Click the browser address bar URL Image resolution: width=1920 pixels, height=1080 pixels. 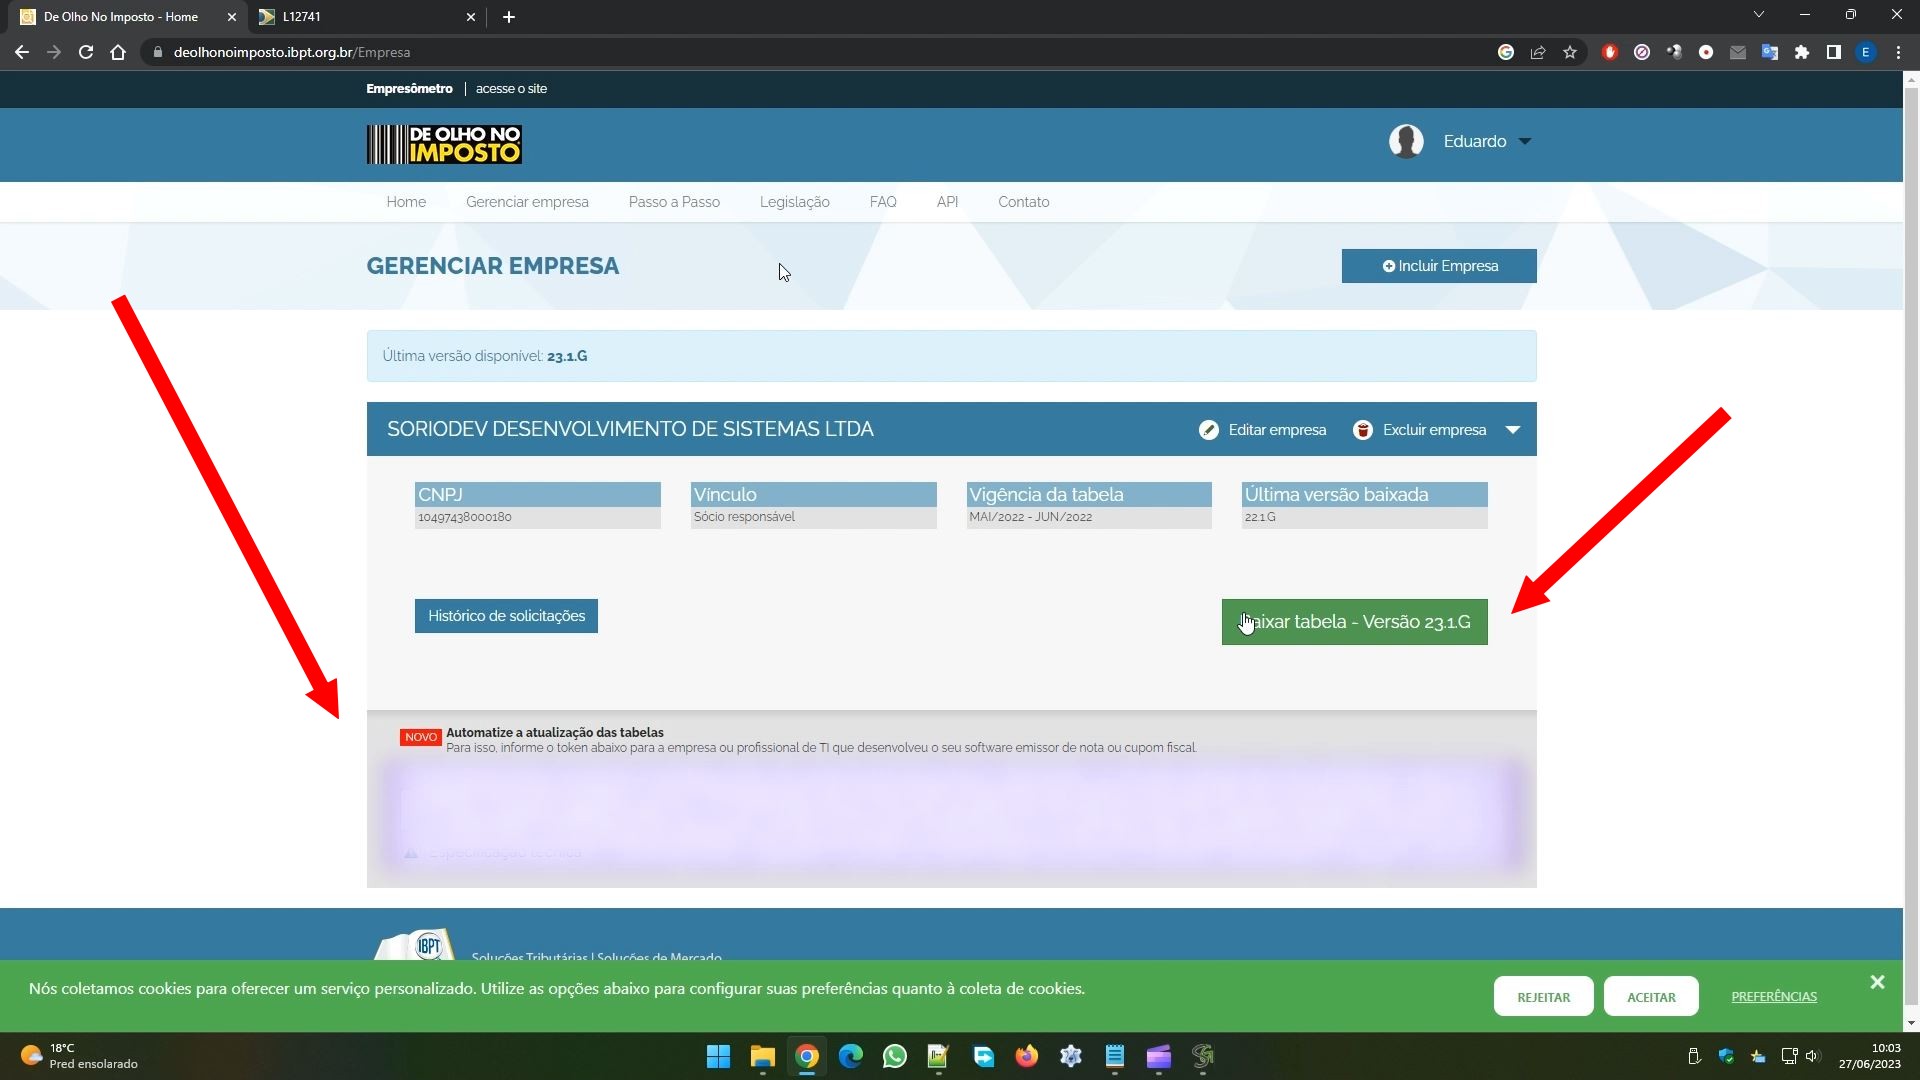coord(292,52)
